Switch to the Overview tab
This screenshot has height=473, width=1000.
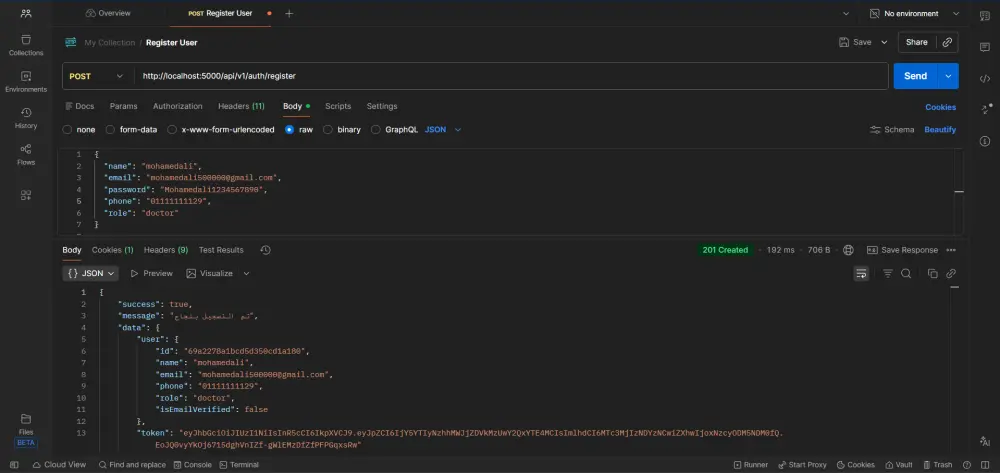tap(108, 13)
